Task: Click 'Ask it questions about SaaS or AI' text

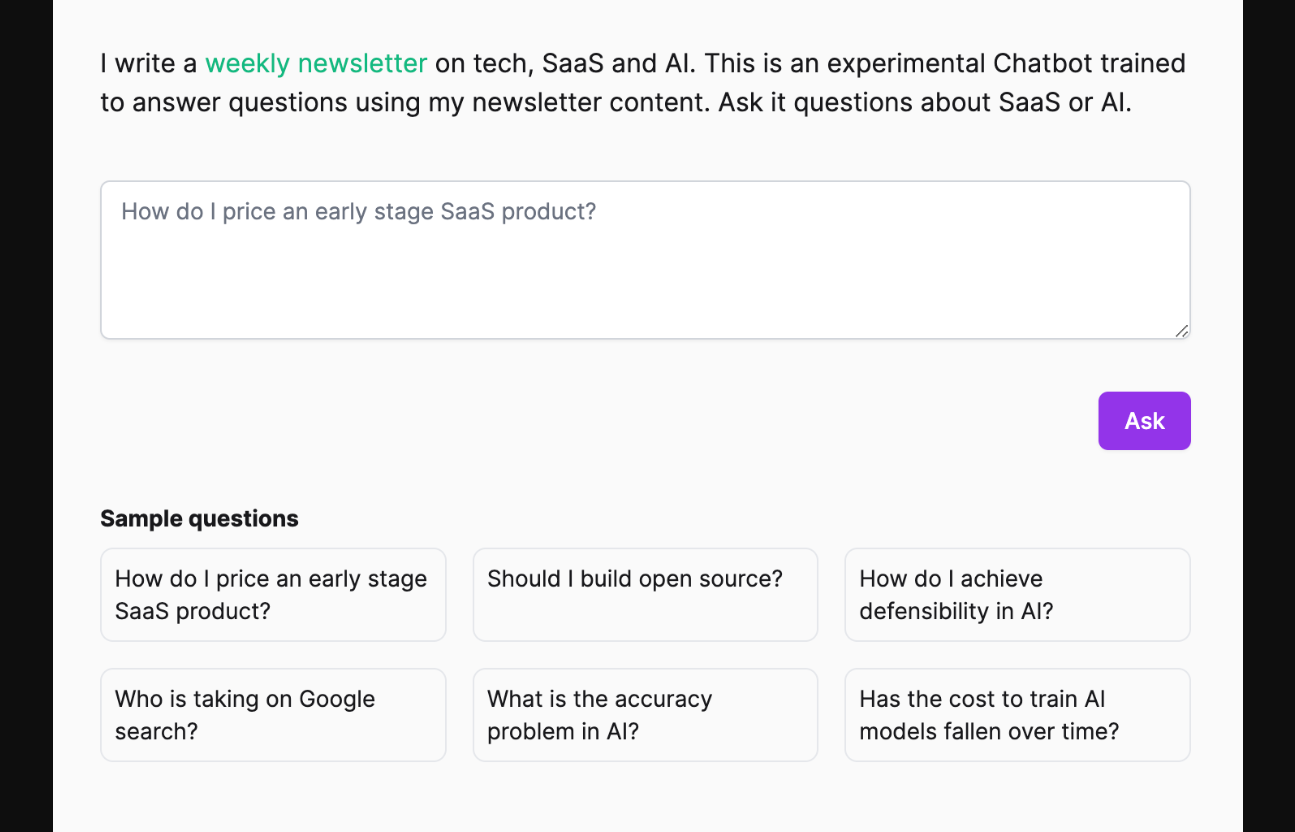Action: tap(924, 103)
